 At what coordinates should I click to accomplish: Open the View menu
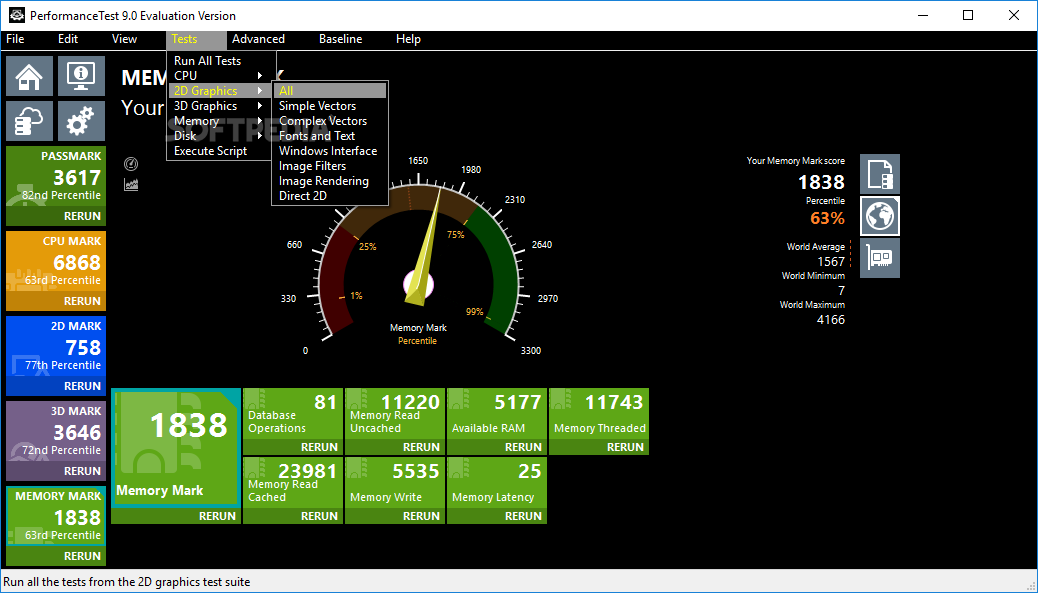(124, 39)
